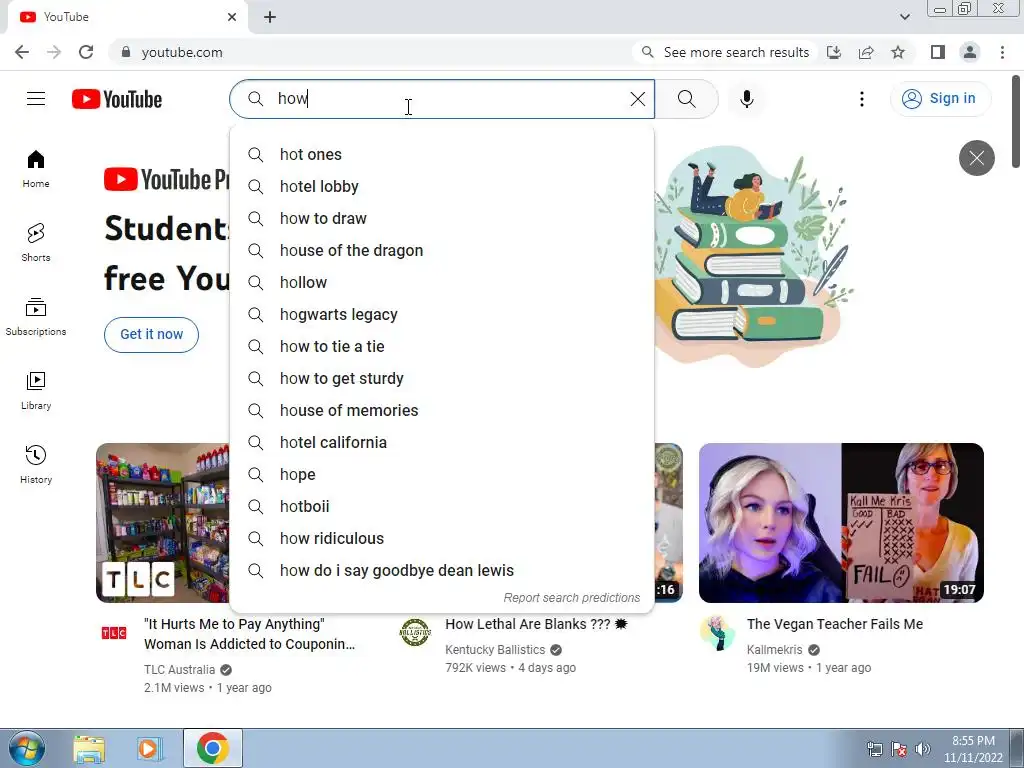Screen dimensions: 1024x768
Task: Select suggestion 'hogwarts legacy'
Action: 442,314
